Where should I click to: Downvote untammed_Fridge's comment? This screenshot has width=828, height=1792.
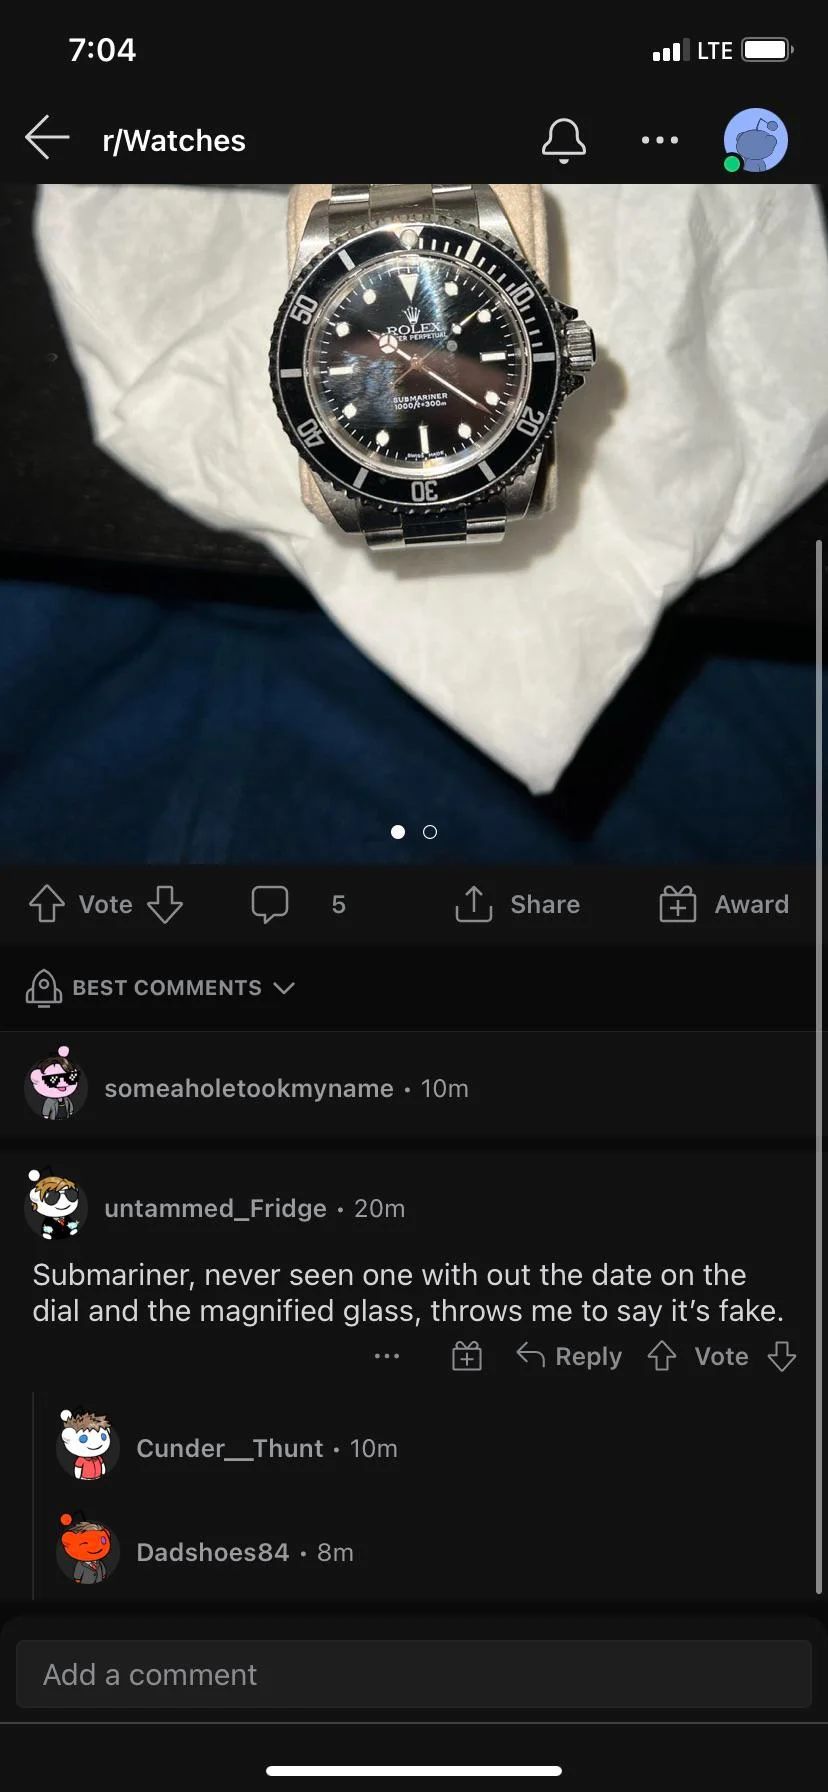782,1356
